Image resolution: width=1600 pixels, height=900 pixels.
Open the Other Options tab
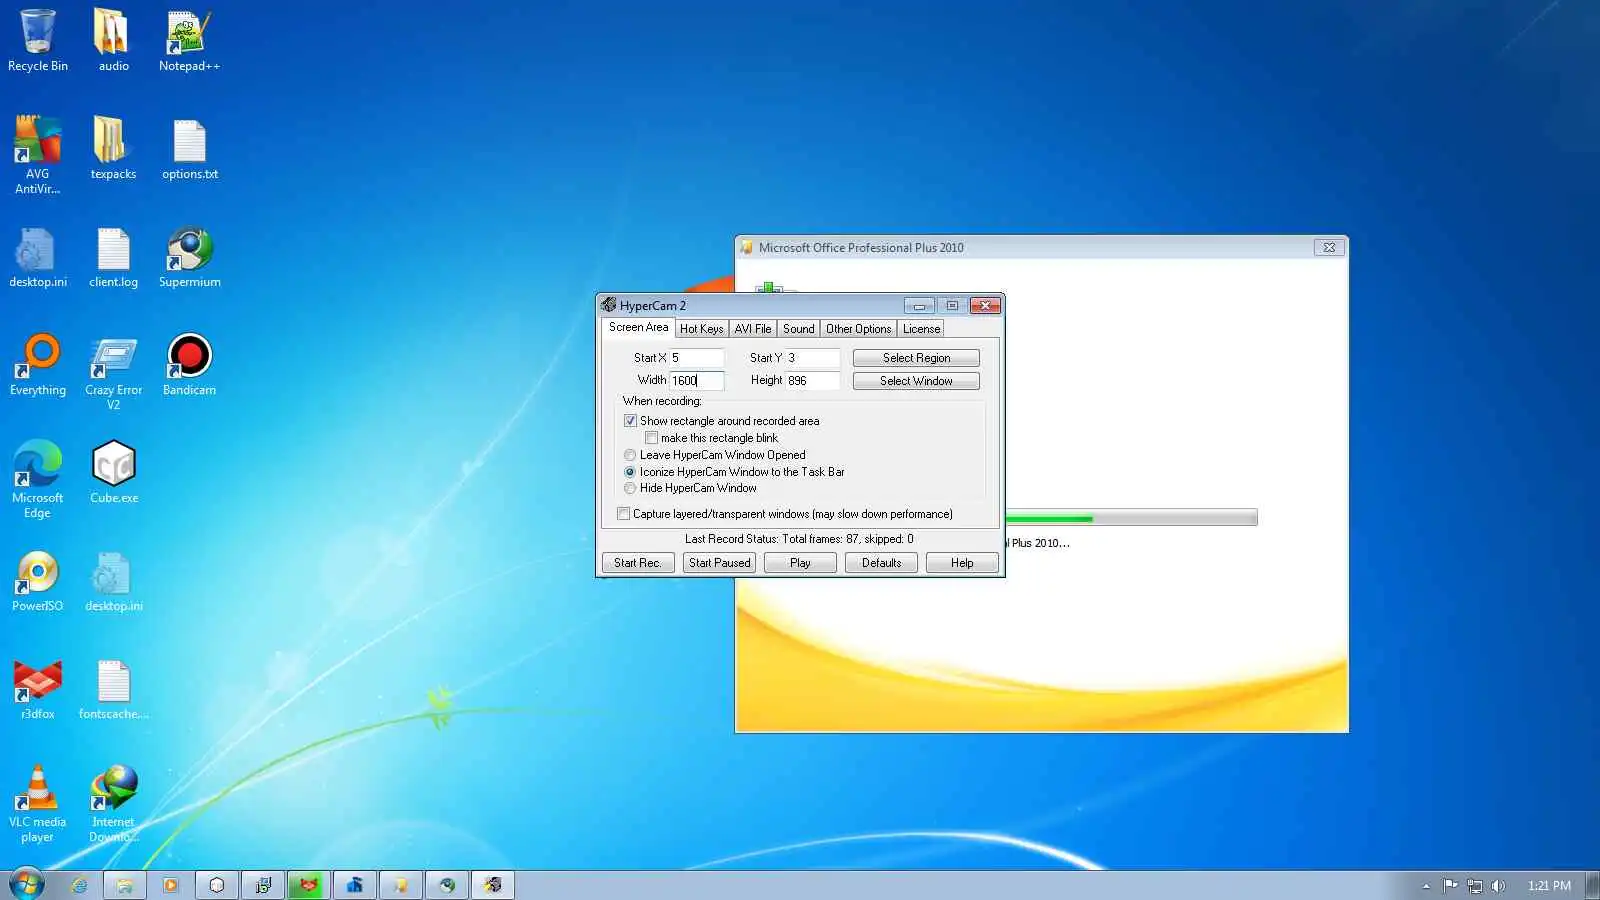[x=858, y=329]
